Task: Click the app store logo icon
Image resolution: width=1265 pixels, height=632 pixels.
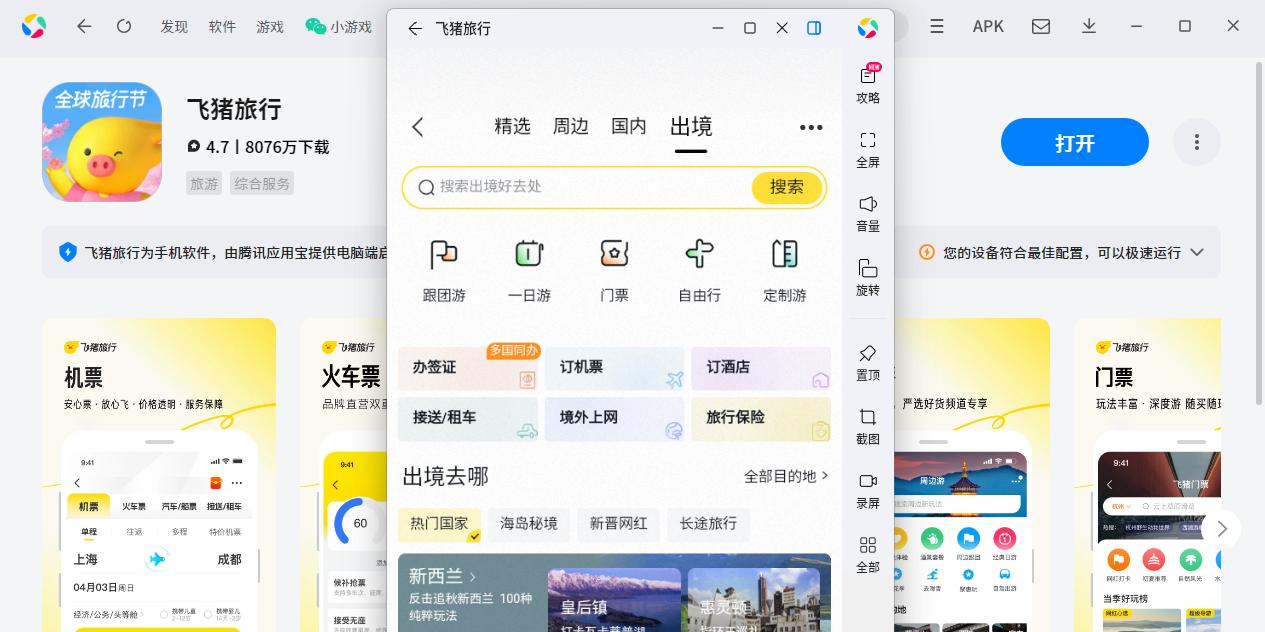Action: tap(34, 27)
